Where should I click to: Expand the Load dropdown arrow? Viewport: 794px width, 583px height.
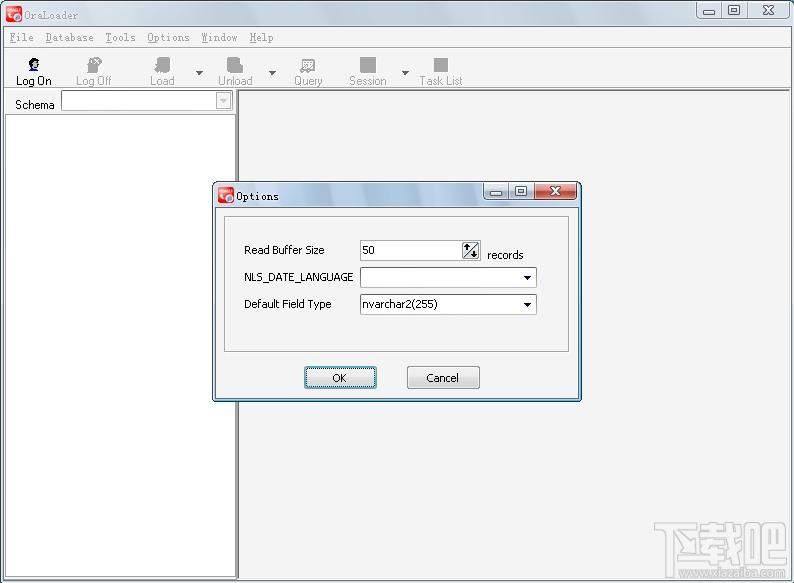pos(200,73)
